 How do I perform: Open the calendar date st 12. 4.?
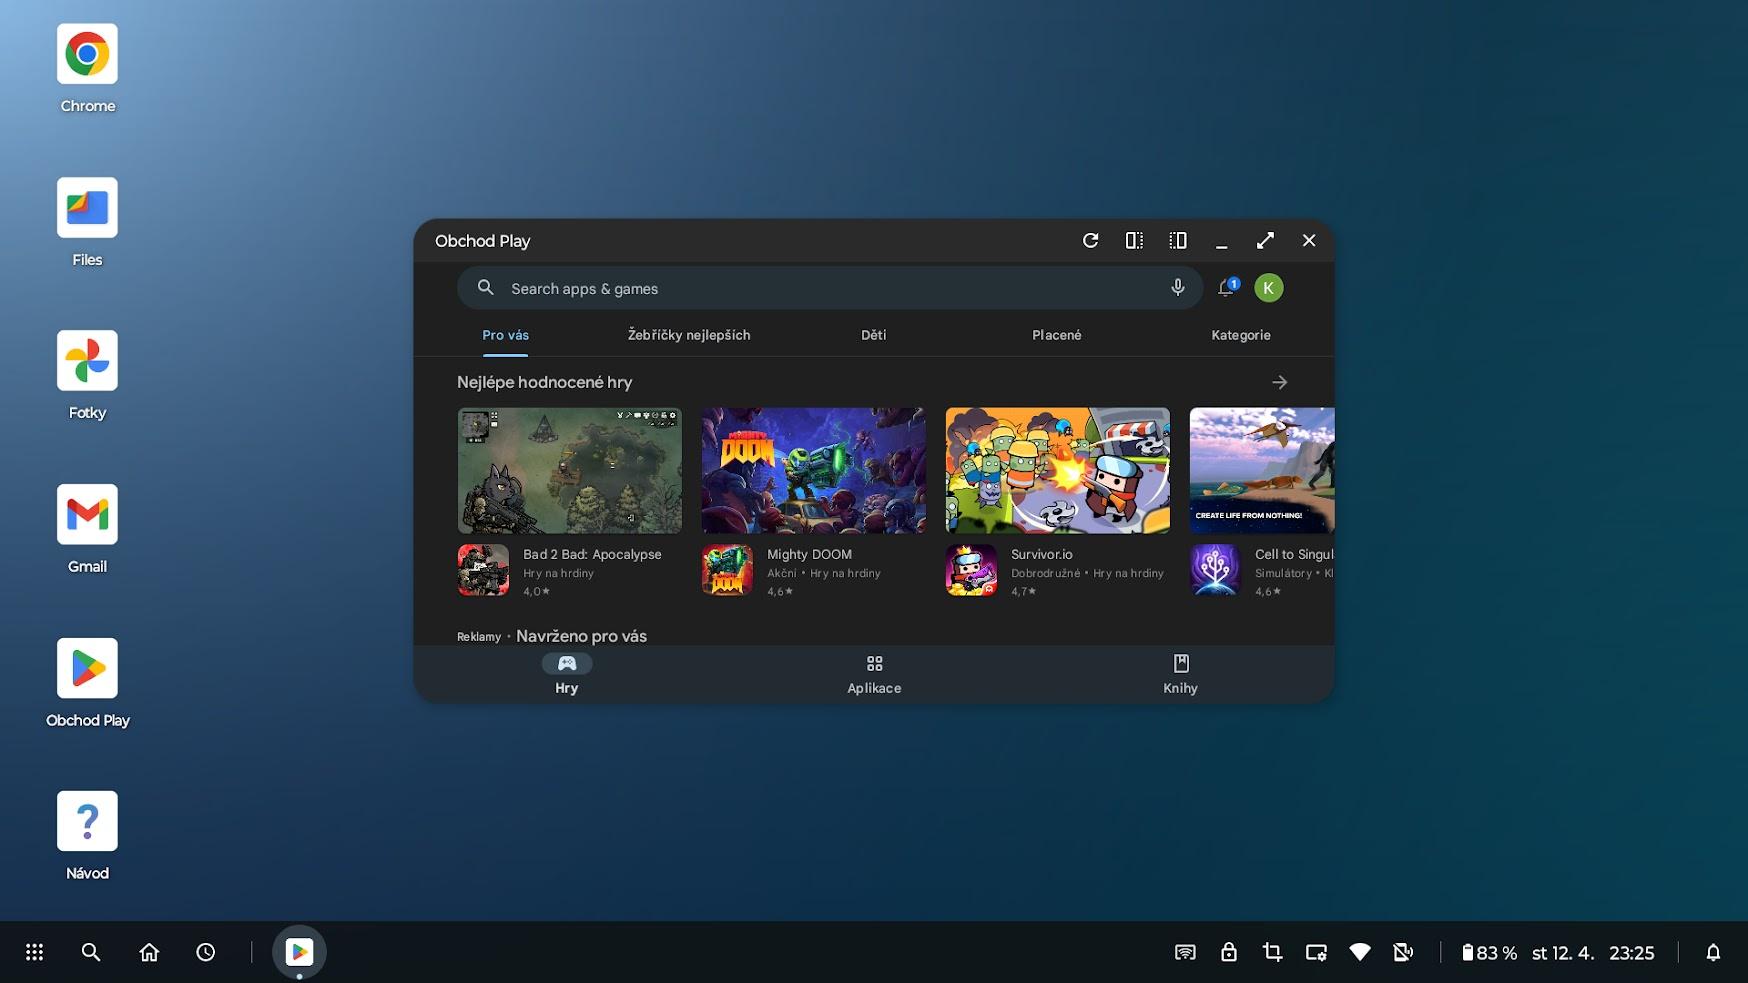(x=1563, y=953)
